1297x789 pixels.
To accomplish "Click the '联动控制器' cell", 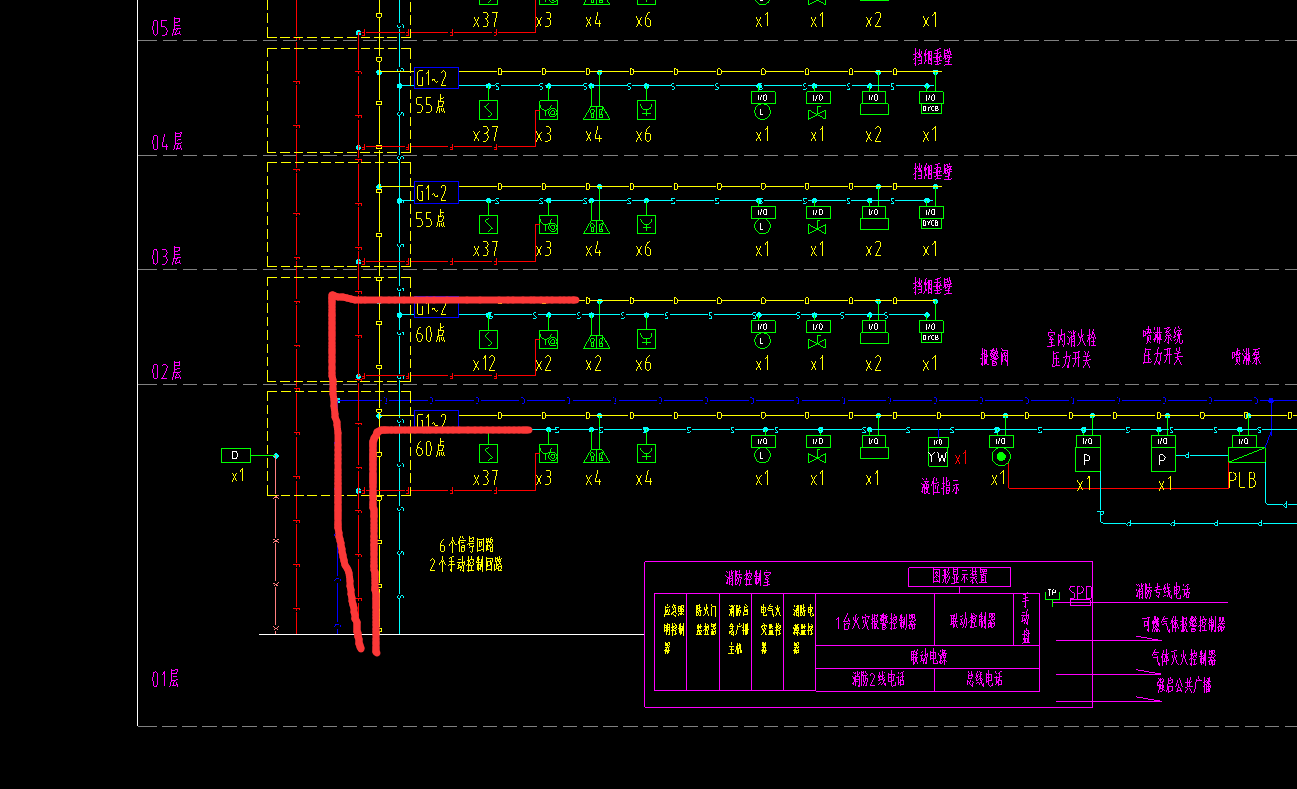I will tap(972, 620).
